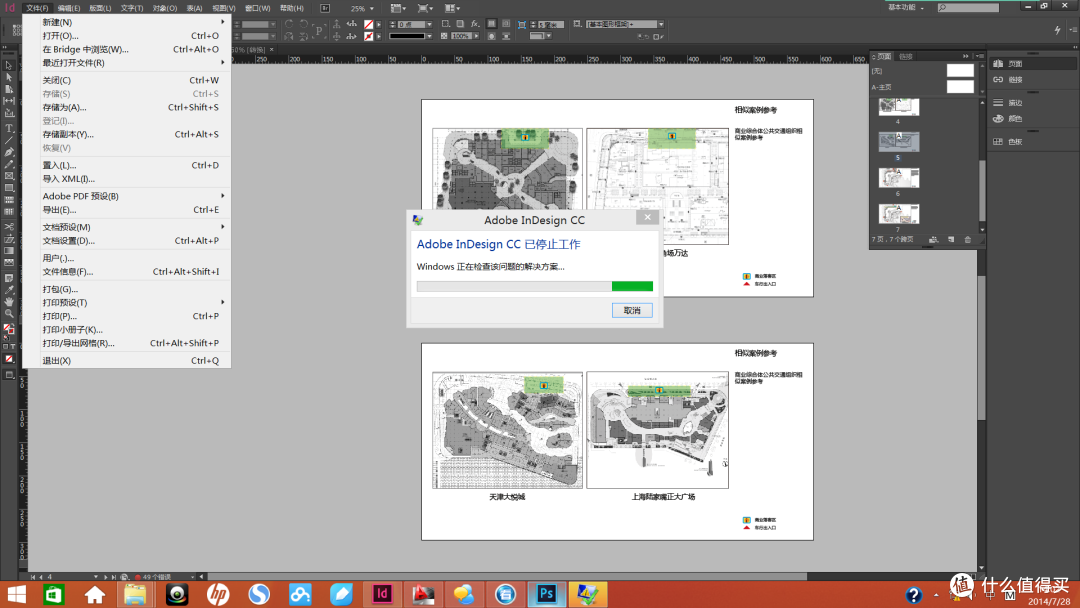Select page 4 thumbnail in Pages panel
1080x608 pixels.
[899, 107]
